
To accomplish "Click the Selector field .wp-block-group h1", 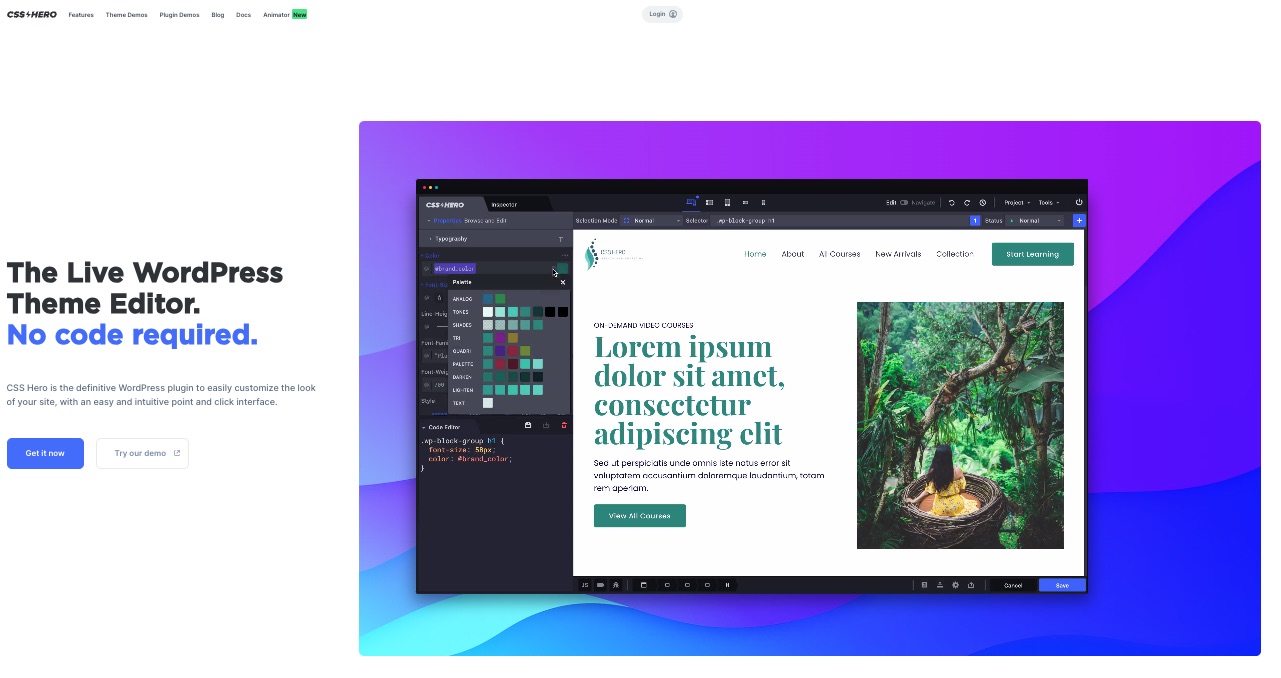I will pos(840,220).
